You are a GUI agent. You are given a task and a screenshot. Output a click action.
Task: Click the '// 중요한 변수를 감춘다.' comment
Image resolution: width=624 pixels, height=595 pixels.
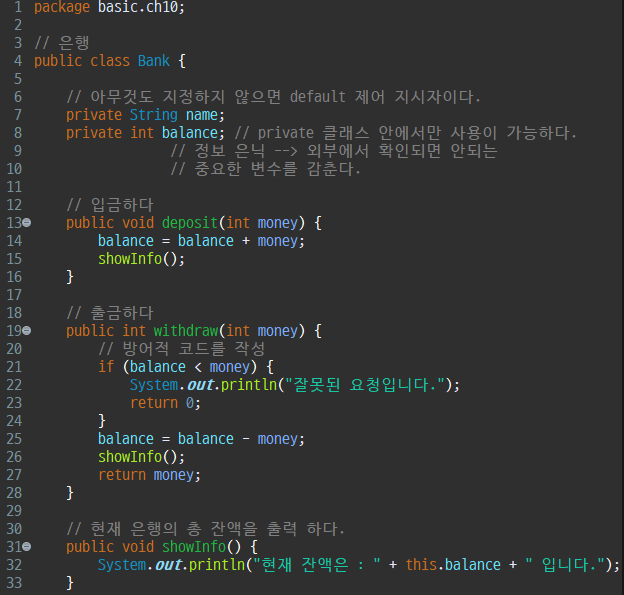265,169
